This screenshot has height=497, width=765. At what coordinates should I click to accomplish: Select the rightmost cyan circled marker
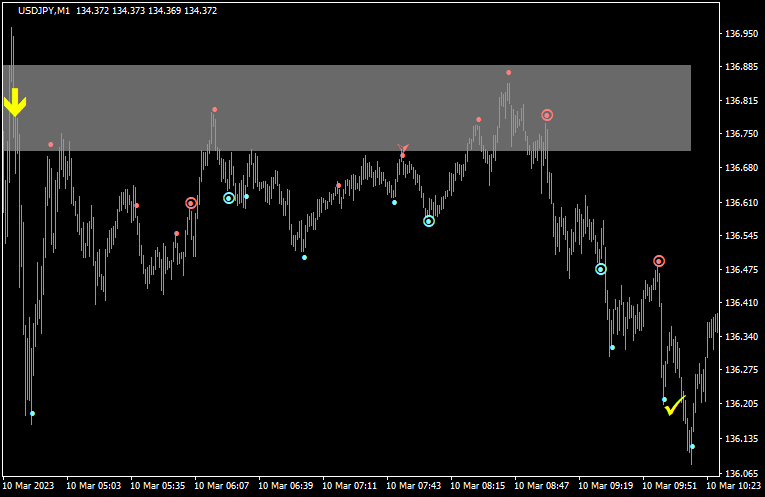tap(601, 269)
